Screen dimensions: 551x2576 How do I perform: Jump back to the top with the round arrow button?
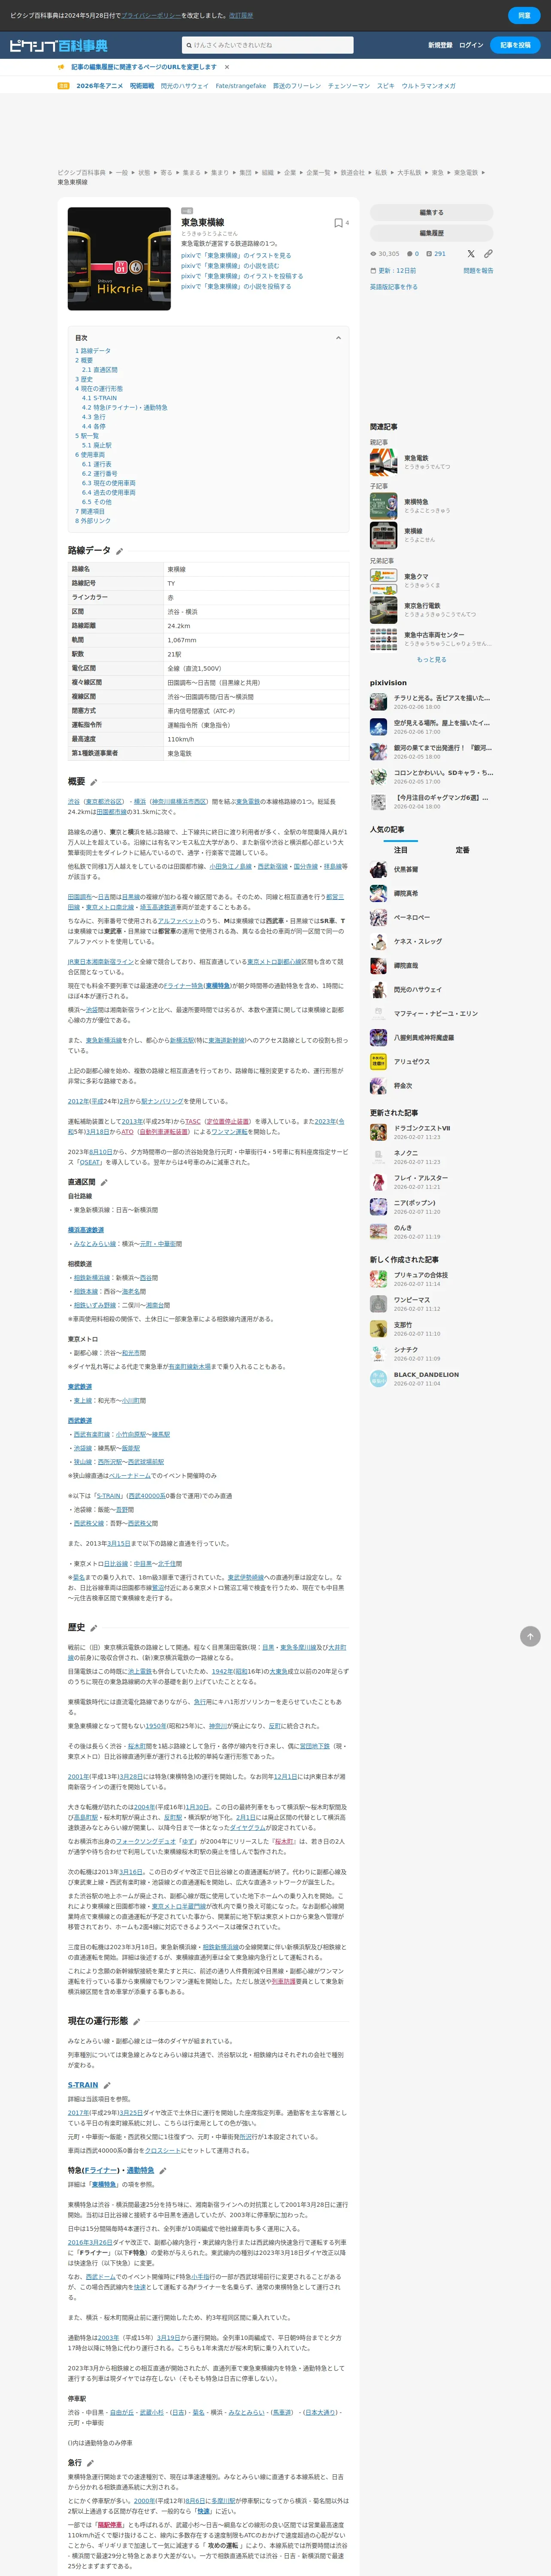click(x=530, y=1636)
